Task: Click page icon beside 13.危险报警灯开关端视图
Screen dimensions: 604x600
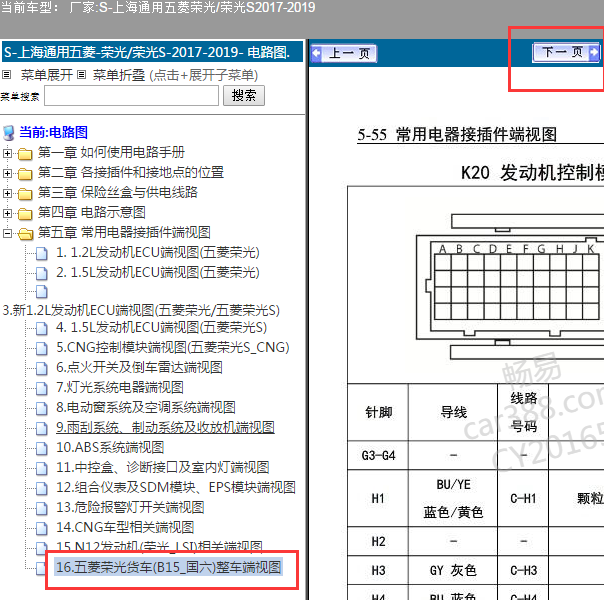Action: 42,509
